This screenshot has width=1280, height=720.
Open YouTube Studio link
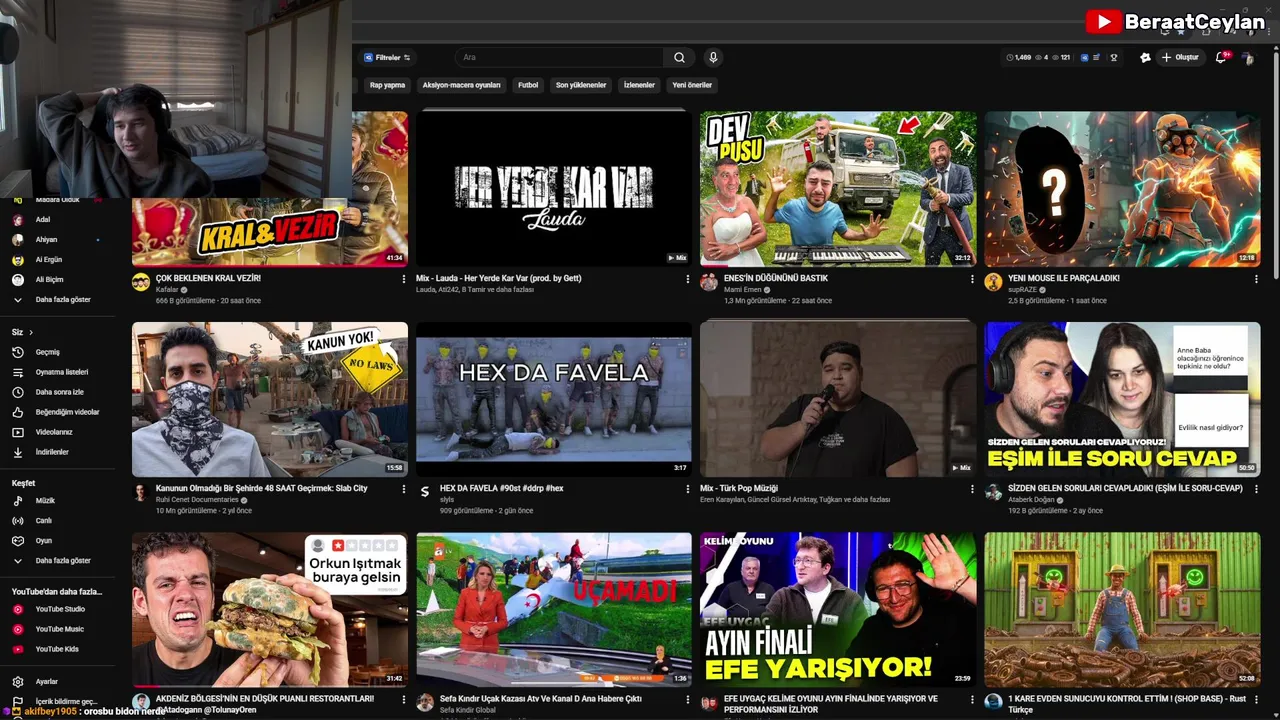tap(60, 609)
